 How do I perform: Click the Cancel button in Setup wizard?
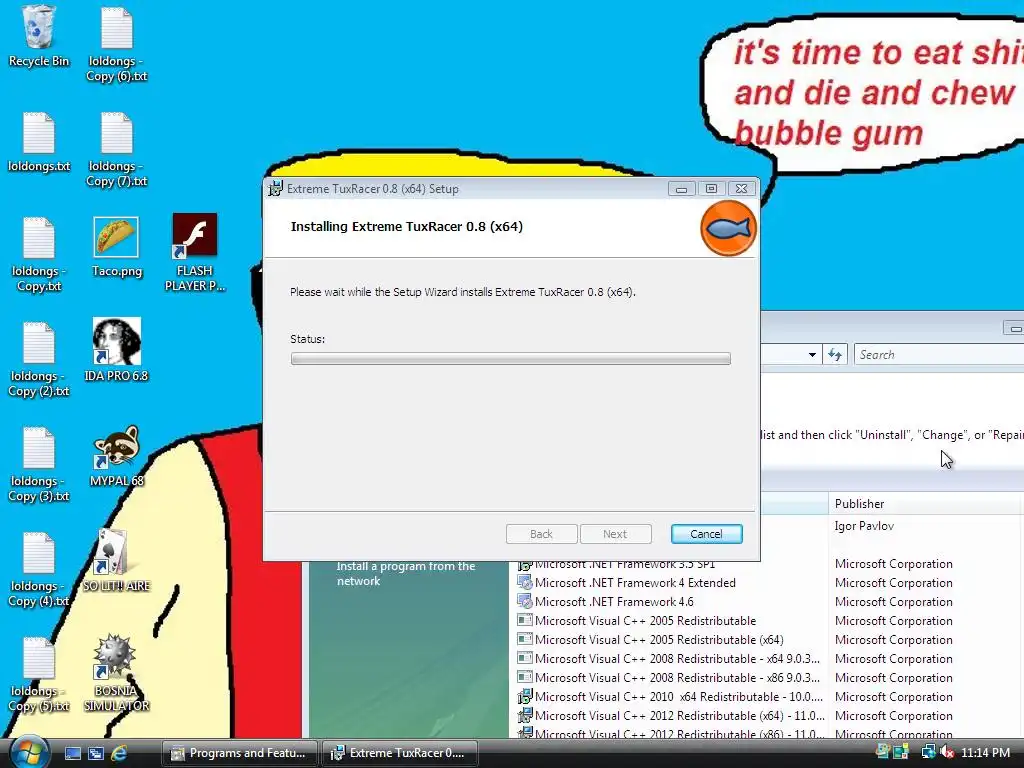tap(706, 534)
